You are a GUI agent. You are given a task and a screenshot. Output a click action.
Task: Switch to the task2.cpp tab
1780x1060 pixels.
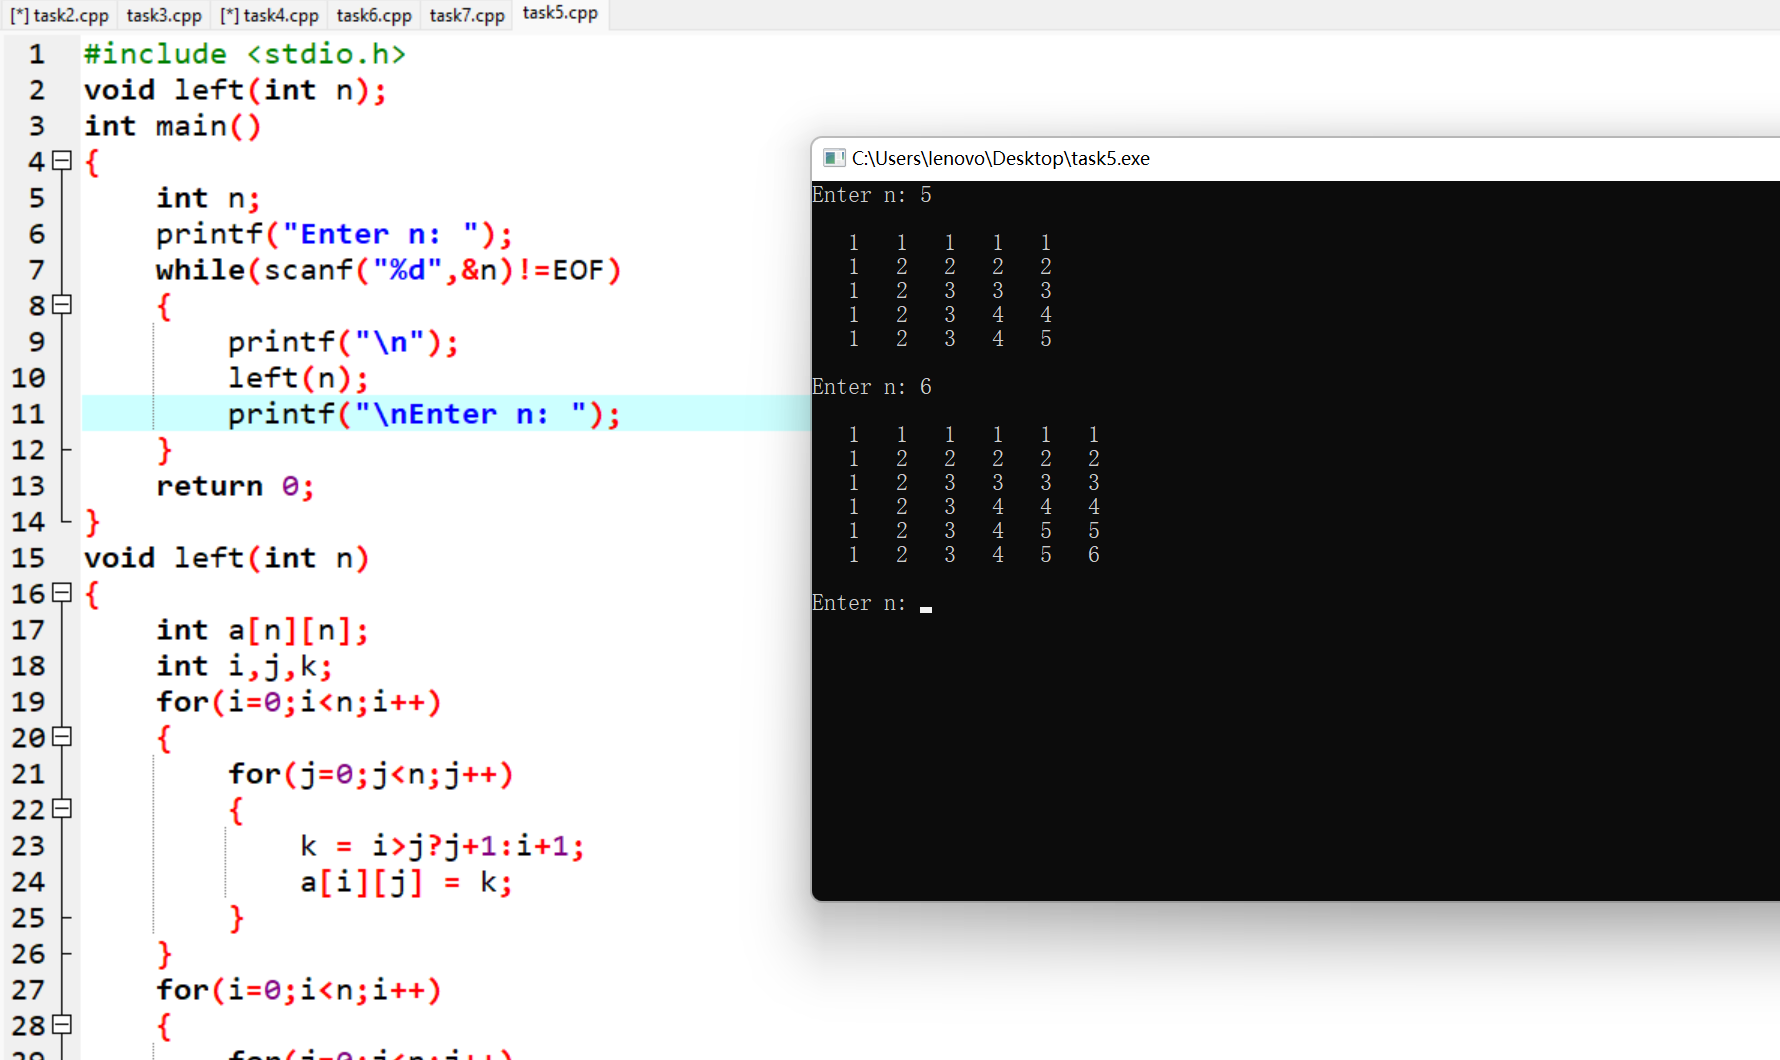[x=59, y=15]
